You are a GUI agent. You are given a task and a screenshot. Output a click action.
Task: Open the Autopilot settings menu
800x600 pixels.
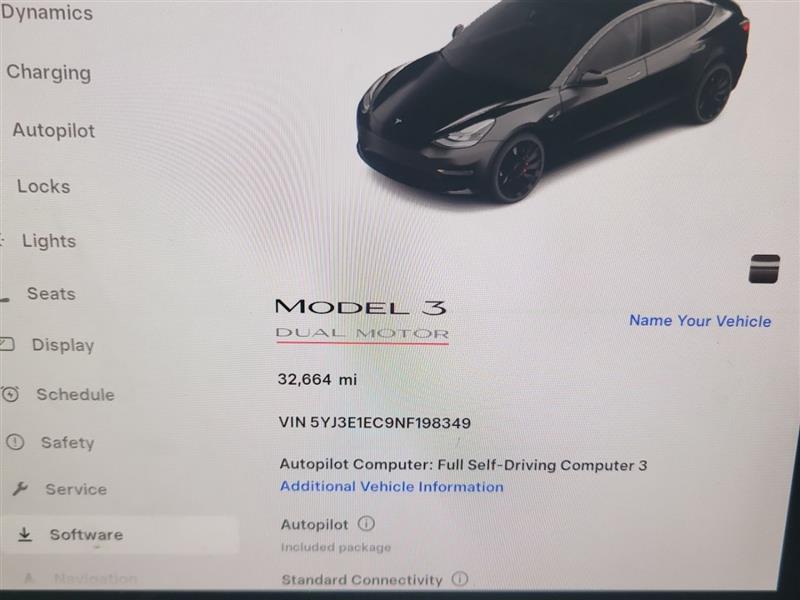pos(54,131)
